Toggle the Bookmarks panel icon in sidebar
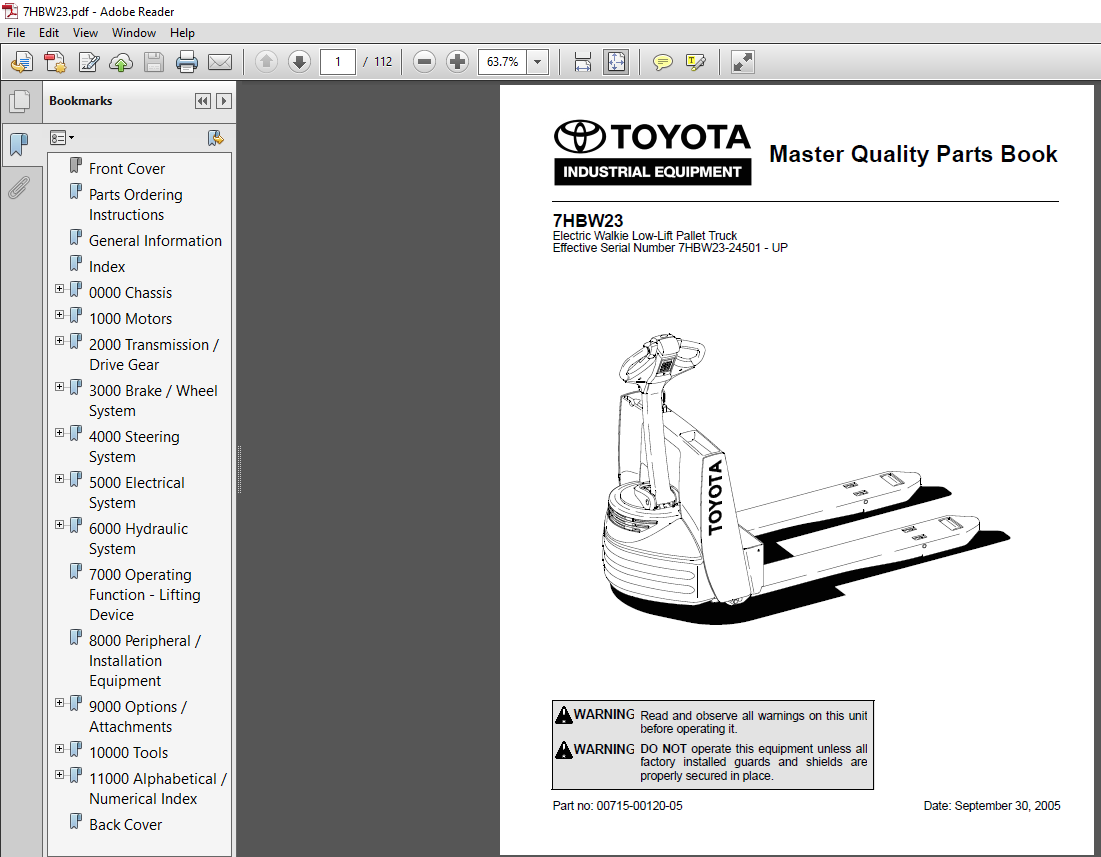Image resolution: width=1101 pixels, height=857 pixels. (x=19, y=145)
